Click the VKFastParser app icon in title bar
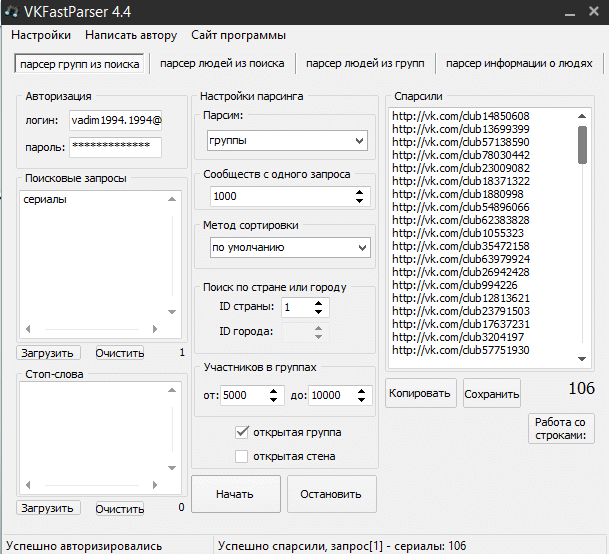The height and width of the screenshot is (554, 609). (12, 11)
